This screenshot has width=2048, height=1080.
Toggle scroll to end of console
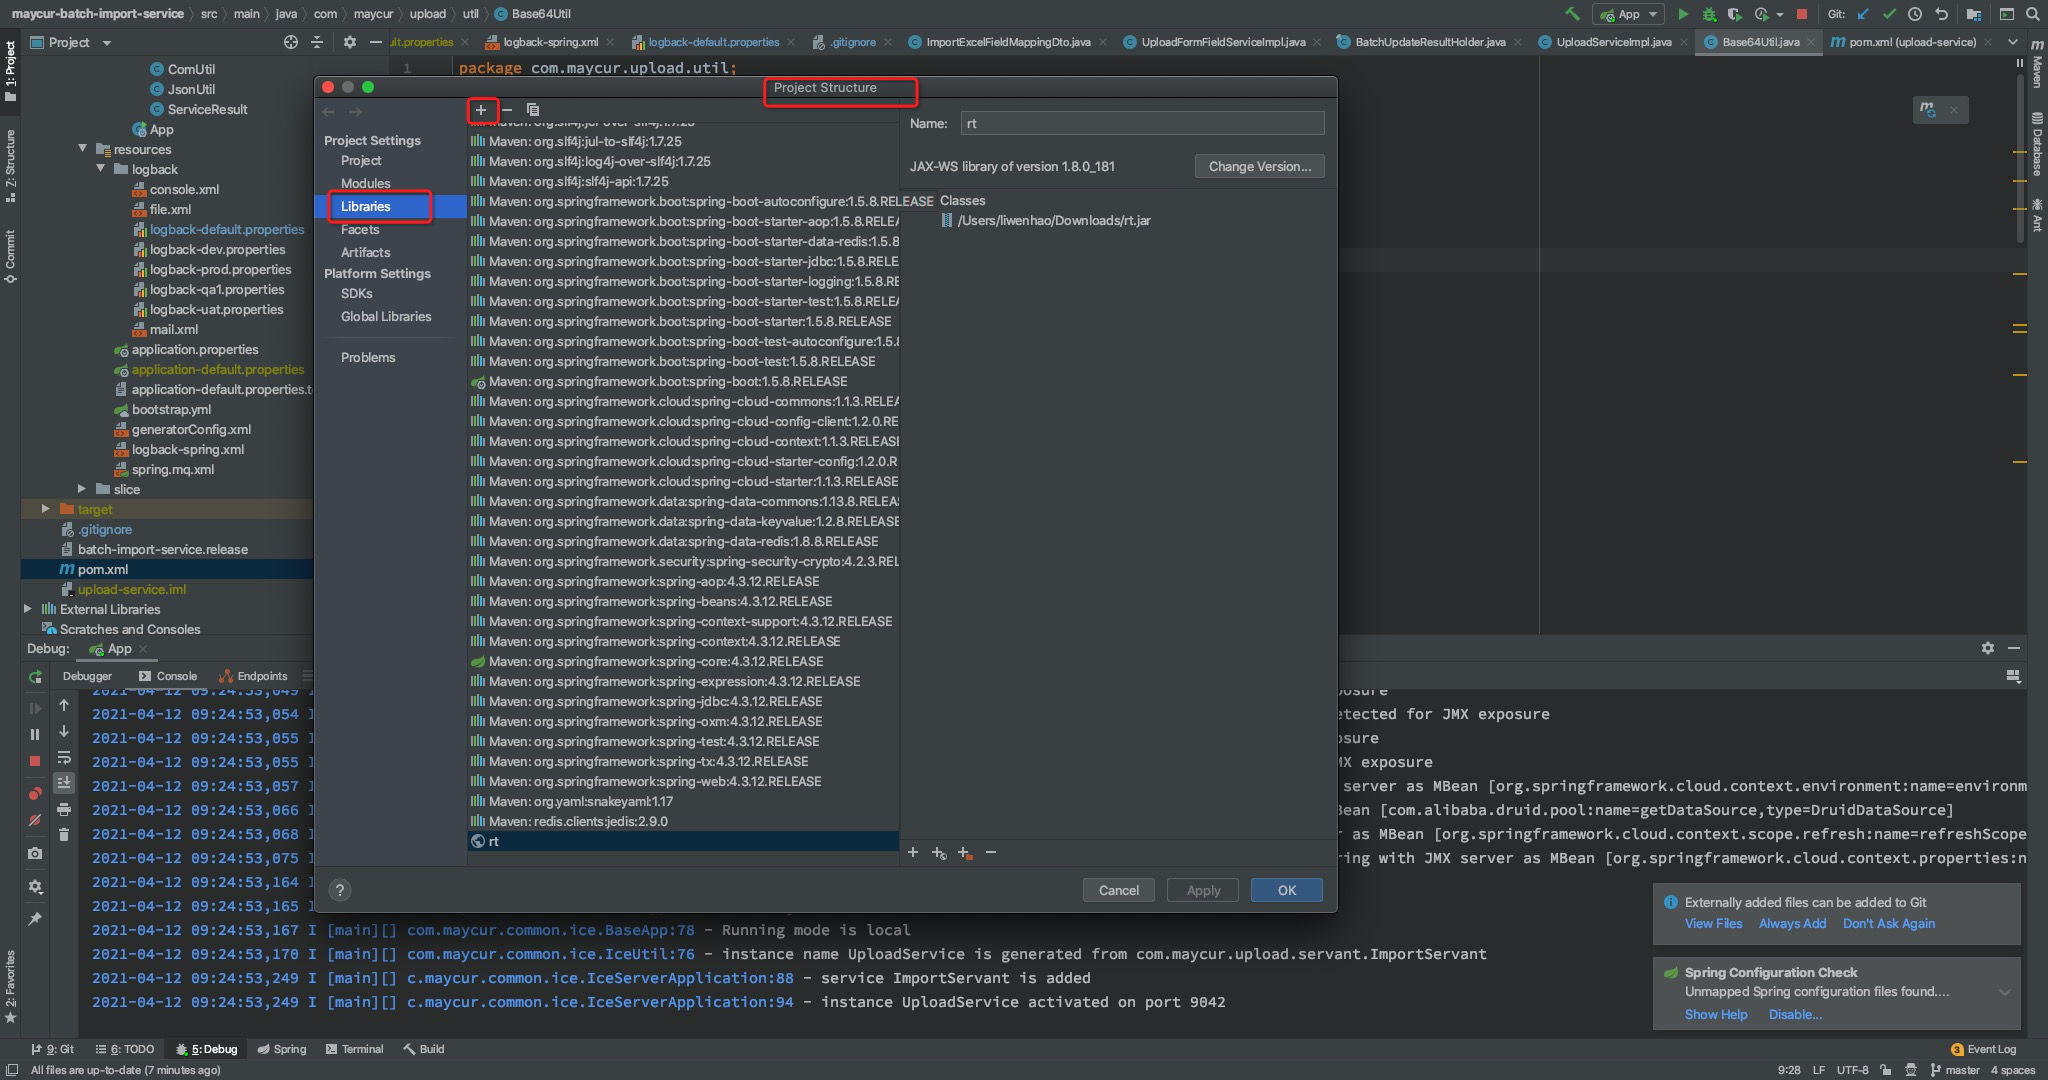coord(64,782)
